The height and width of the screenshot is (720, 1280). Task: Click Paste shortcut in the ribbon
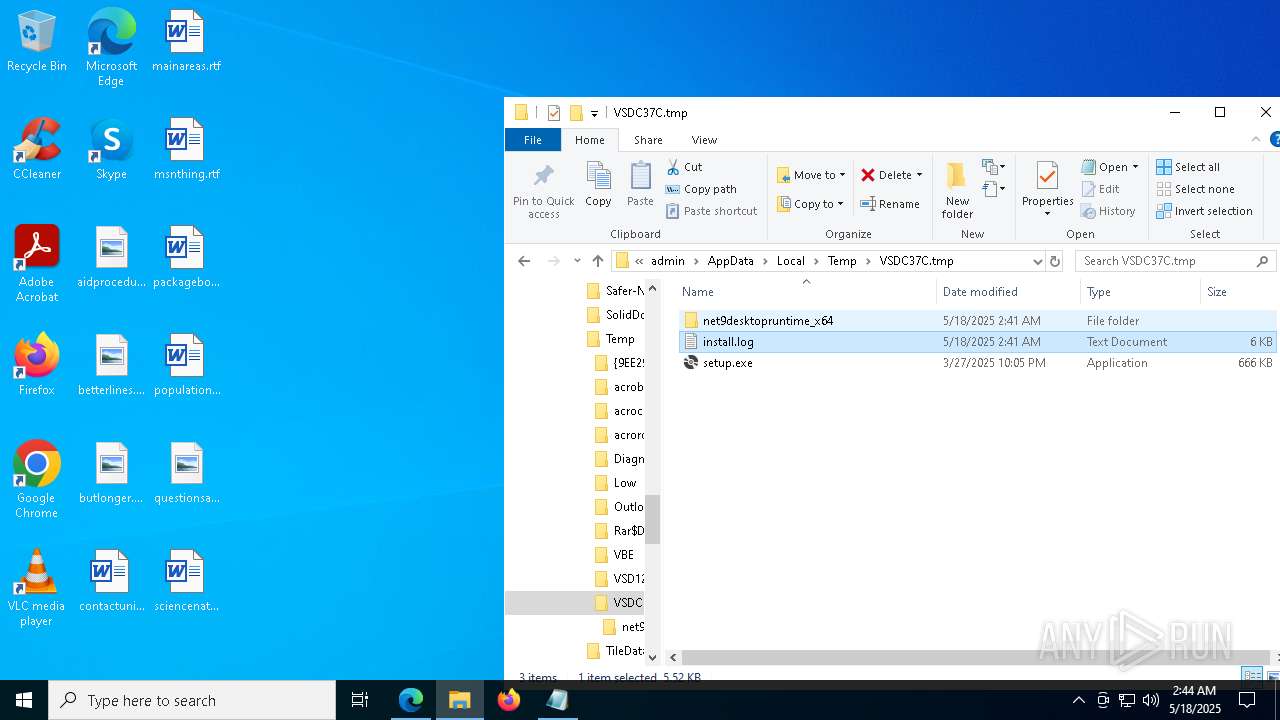(x=712, y=211)
